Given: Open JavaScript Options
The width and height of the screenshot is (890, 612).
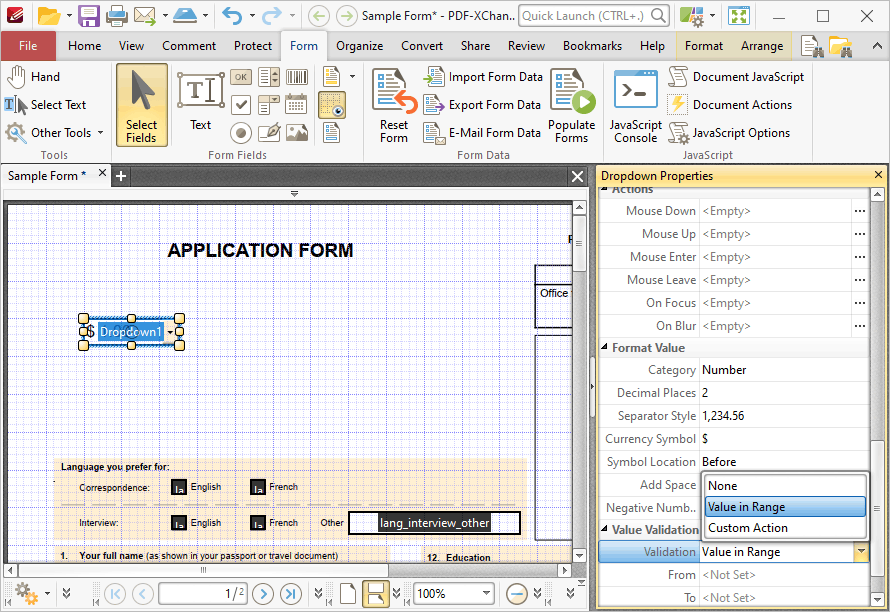Looking at the screenshot, I should point(729,132).
